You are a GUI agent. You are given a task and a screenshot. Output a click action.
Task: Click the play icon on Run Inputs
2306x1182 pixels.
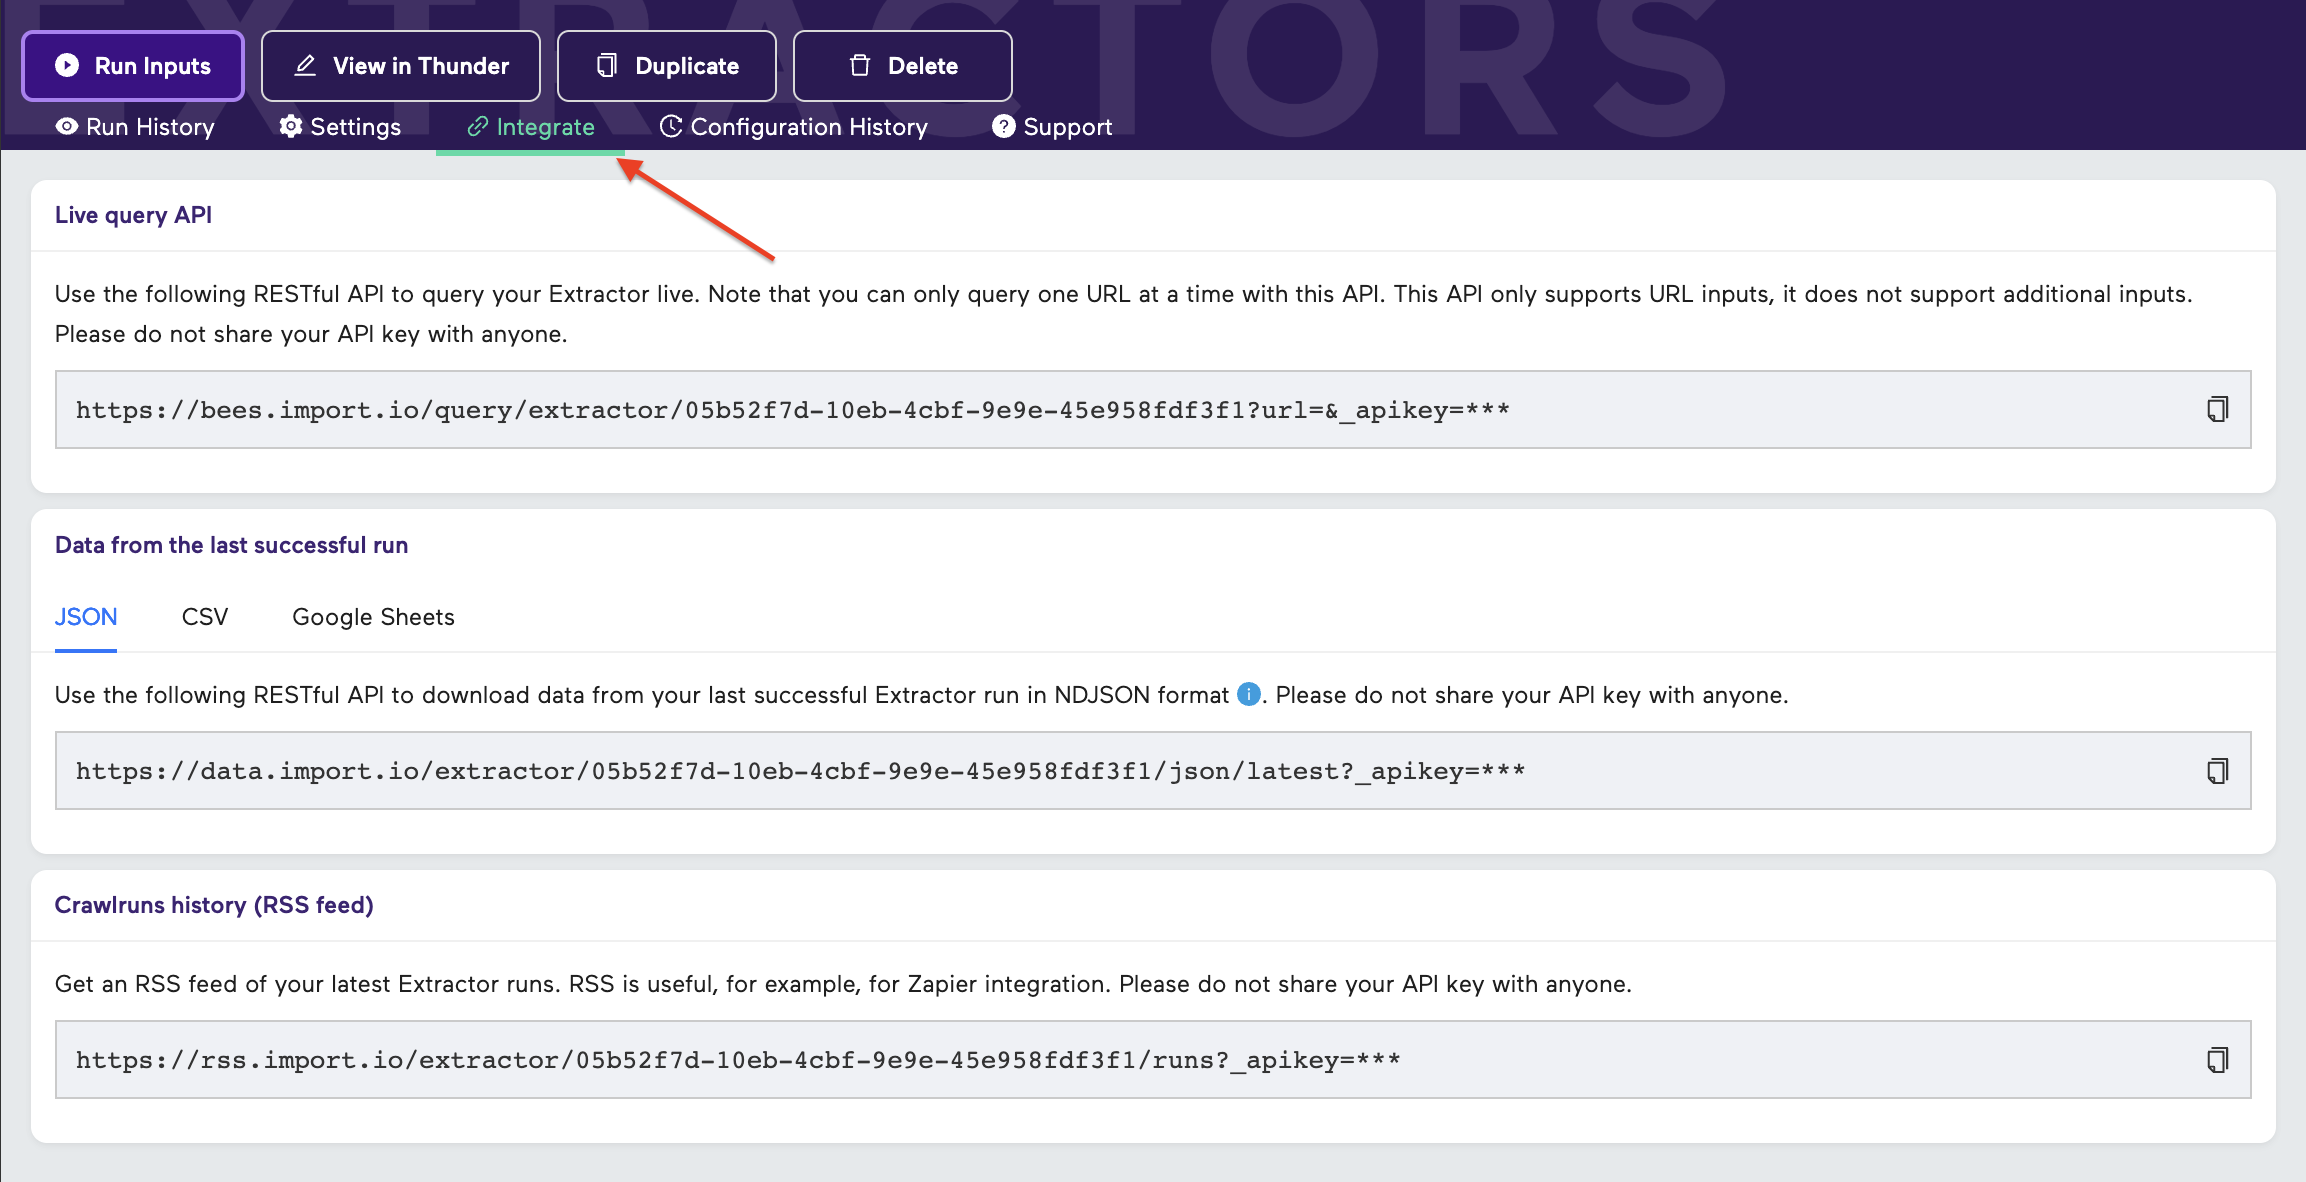(x=65, y=65)
